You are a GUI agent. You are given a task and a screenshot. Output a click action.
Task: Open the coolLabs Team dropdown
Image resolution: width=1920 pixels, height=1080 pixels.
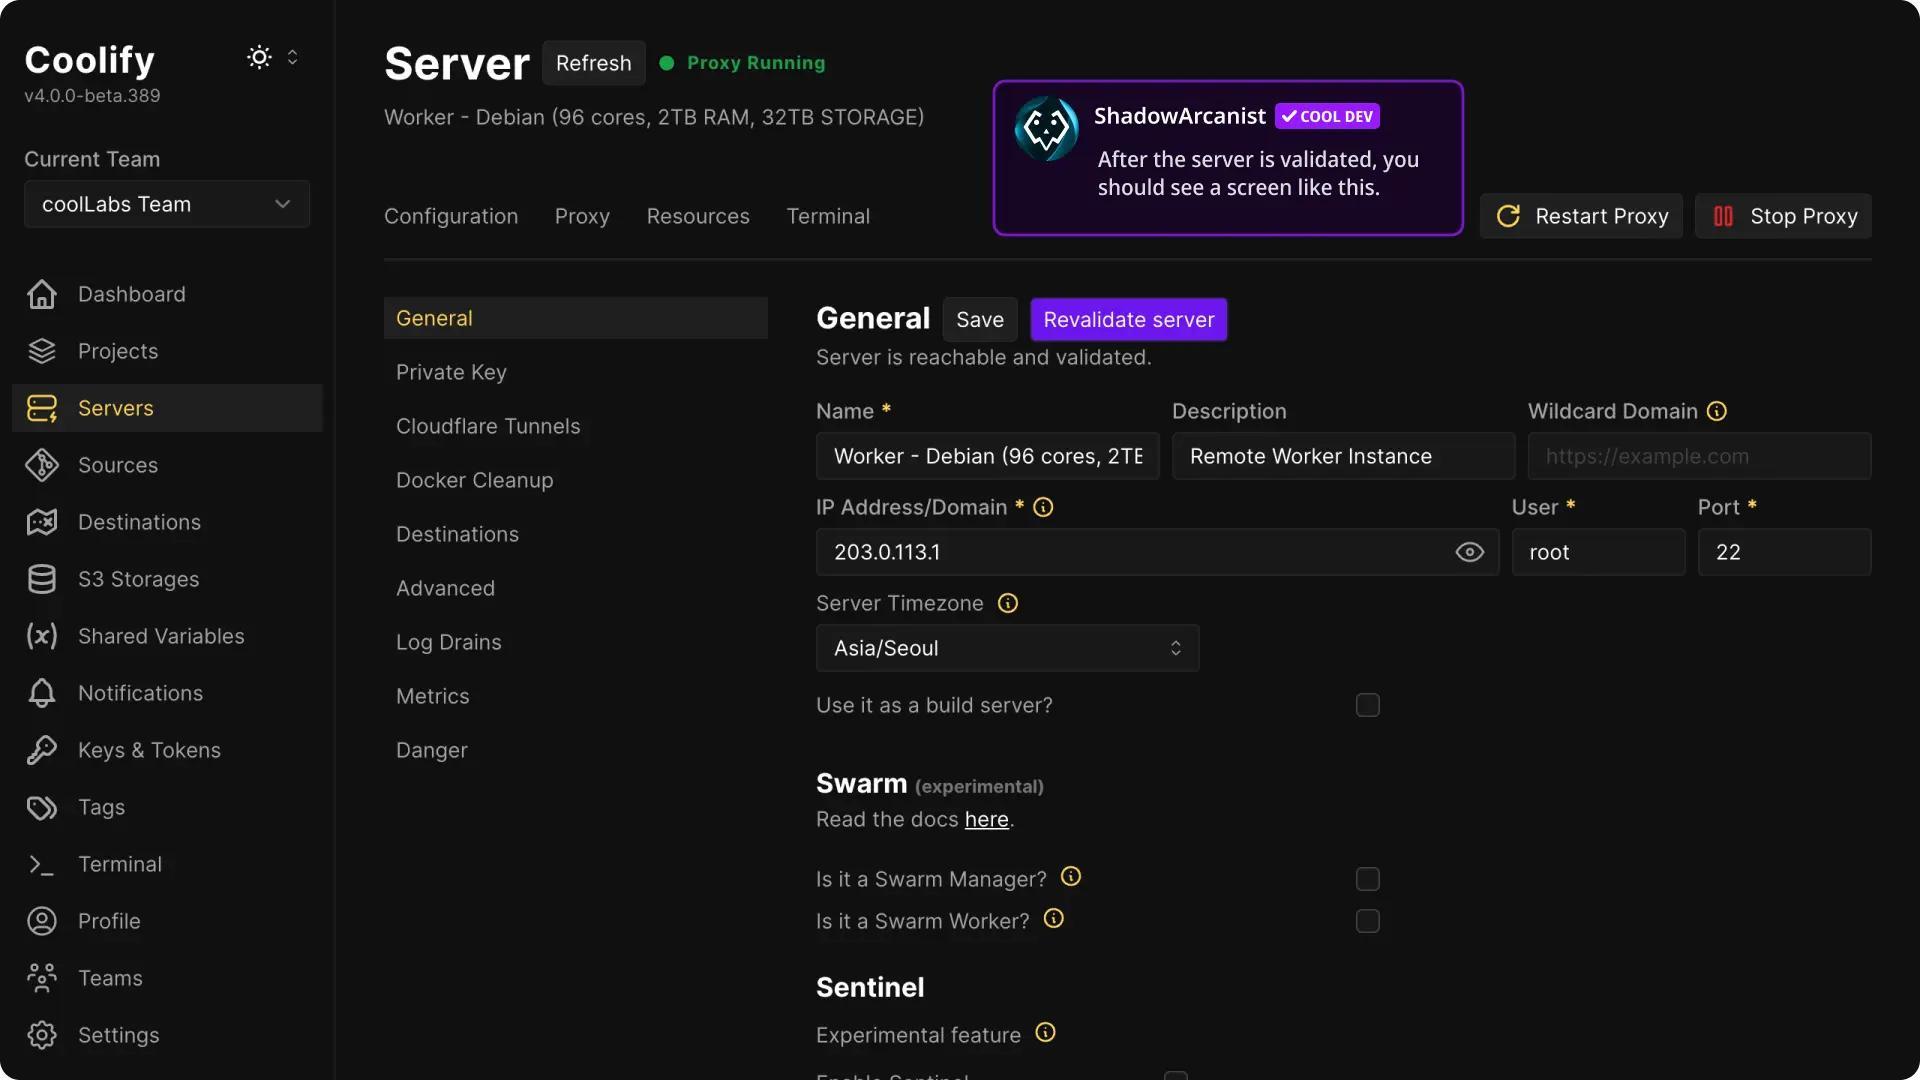point(167,204)
